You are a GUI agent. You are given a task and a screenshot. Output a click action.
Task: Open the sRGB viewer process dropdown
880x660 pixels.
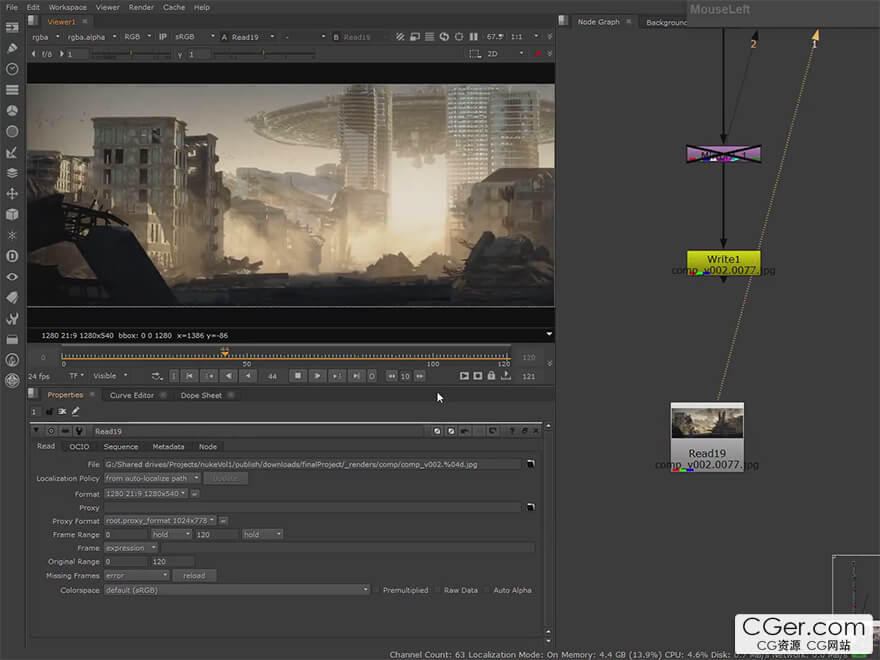click(194, 37)
